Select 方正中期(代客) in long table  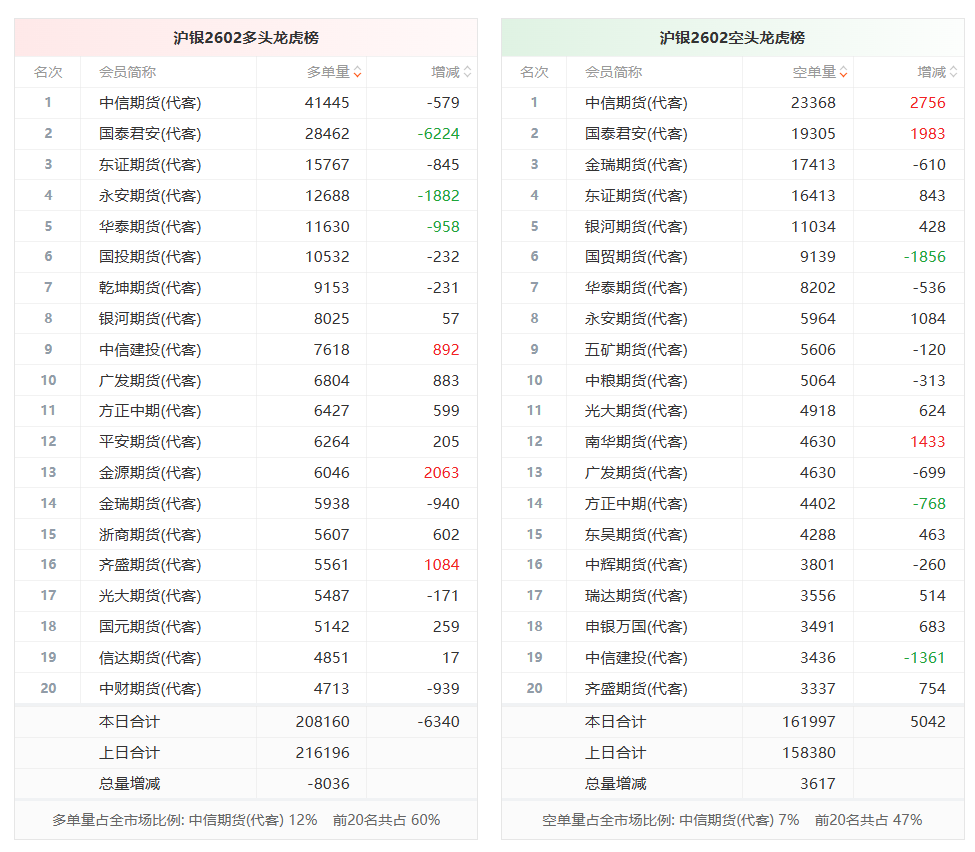point(150,411)
